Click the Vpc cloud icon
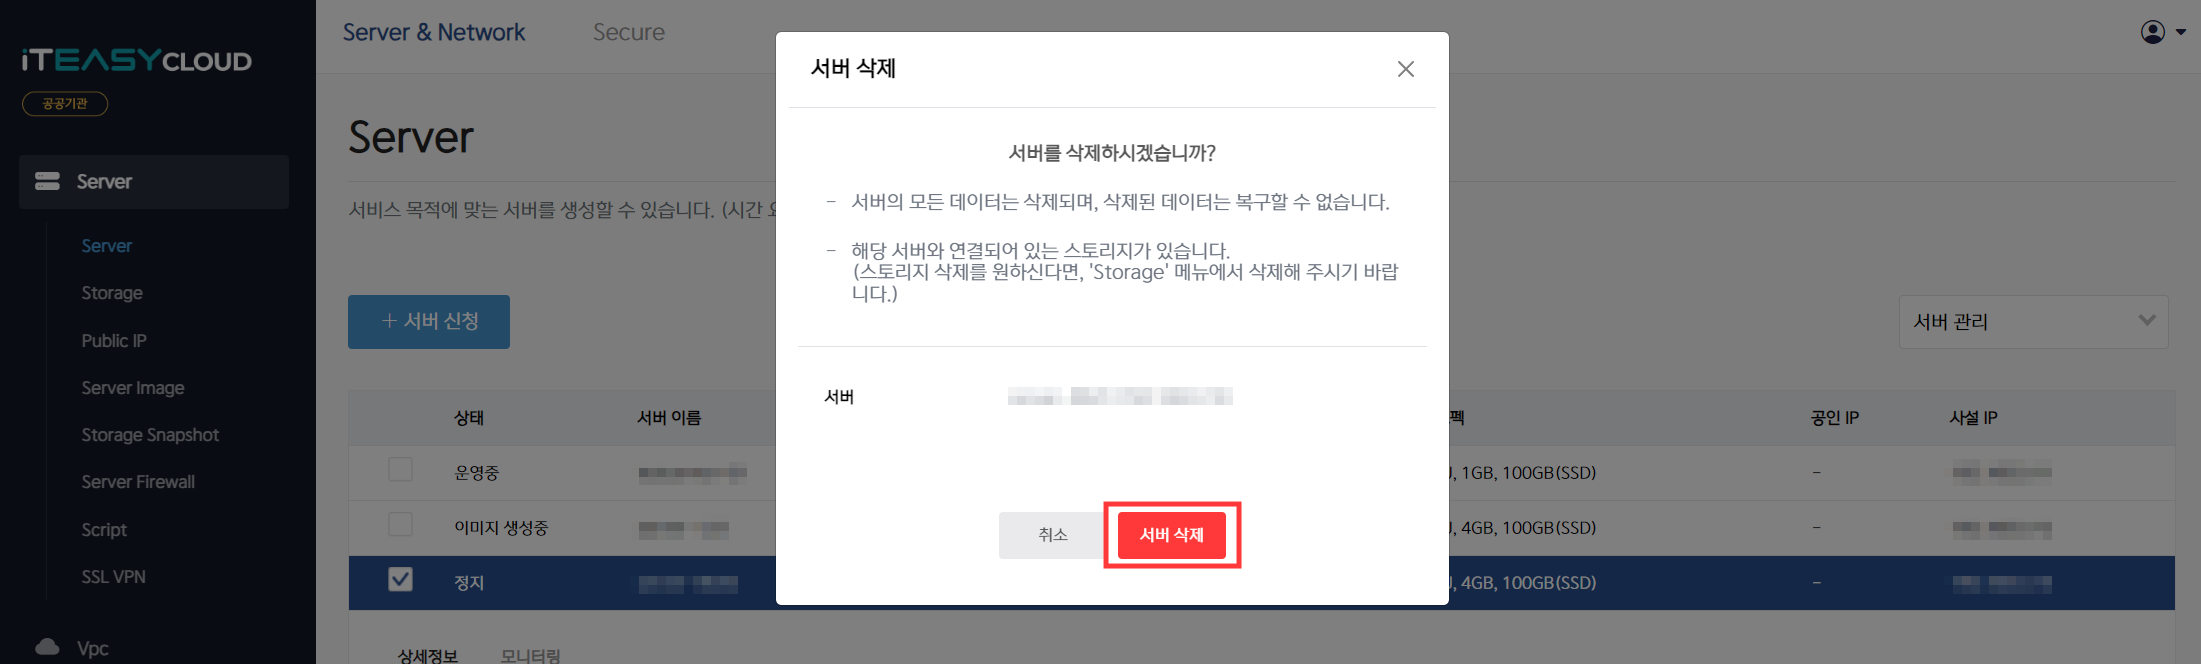This screenshot has height=664, width=2201. (47, 647)
